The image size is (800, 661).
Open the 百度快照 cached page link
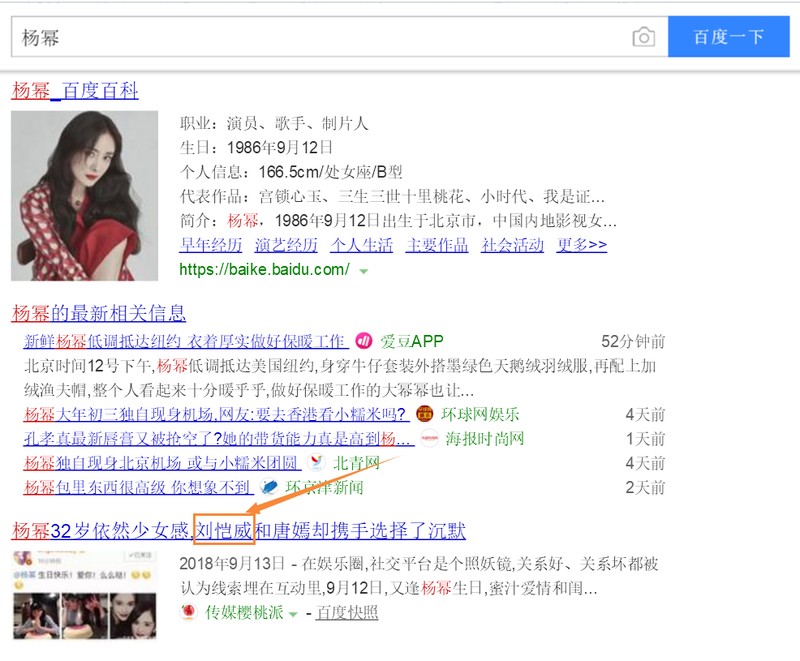point(347,613)
